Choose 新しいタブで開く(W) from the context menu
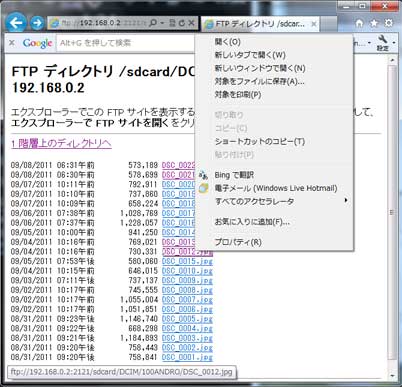The height and width of the screenshot is (387, 402). [x=250, y=55]
